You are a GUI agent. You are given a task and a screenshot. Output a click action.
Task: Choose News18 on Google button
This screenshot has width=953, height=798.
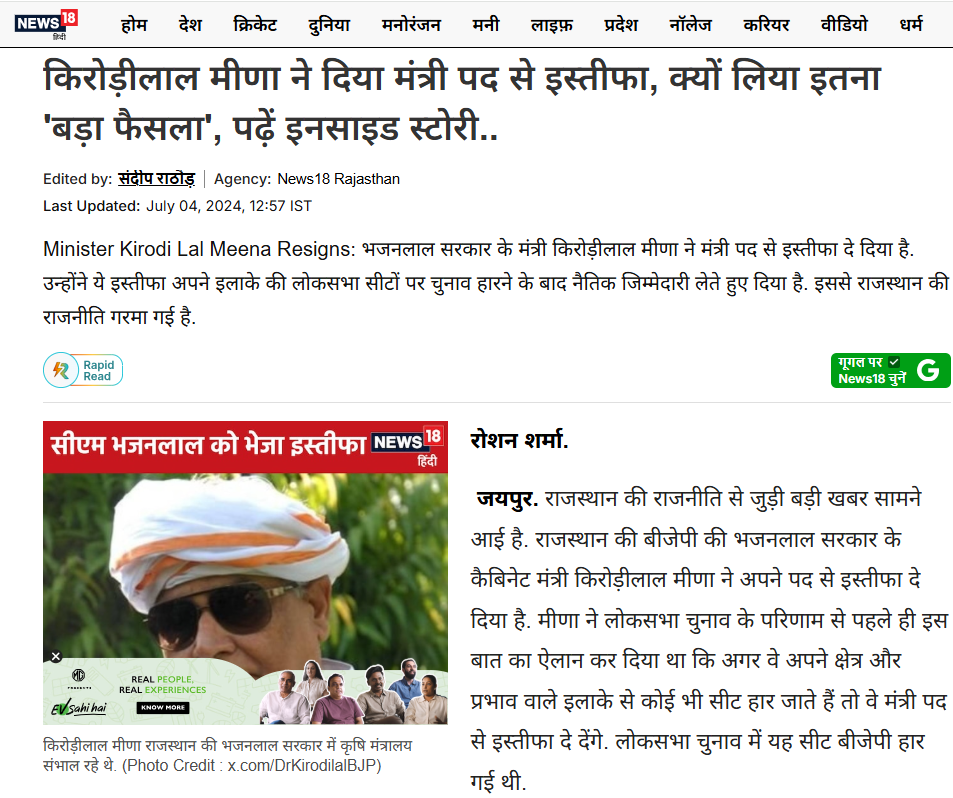890,370
